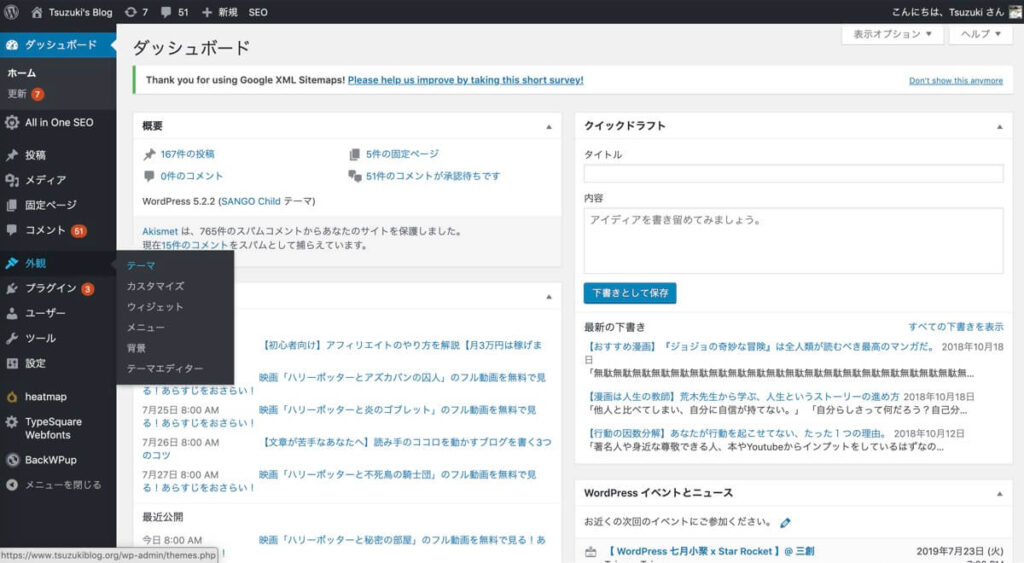Open the updates icon showing 7

131,12
